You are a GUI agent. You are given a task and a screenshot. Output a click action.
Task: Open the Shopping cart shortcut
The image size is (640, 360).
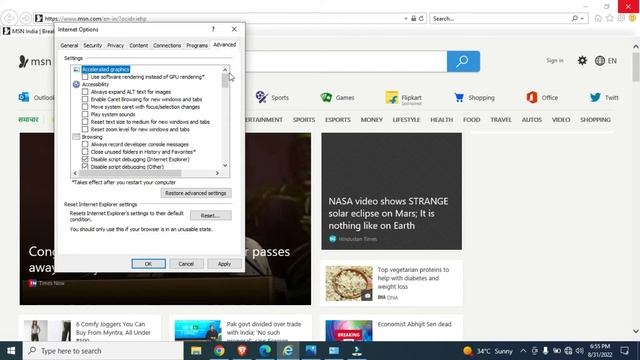tap(474, 98)
